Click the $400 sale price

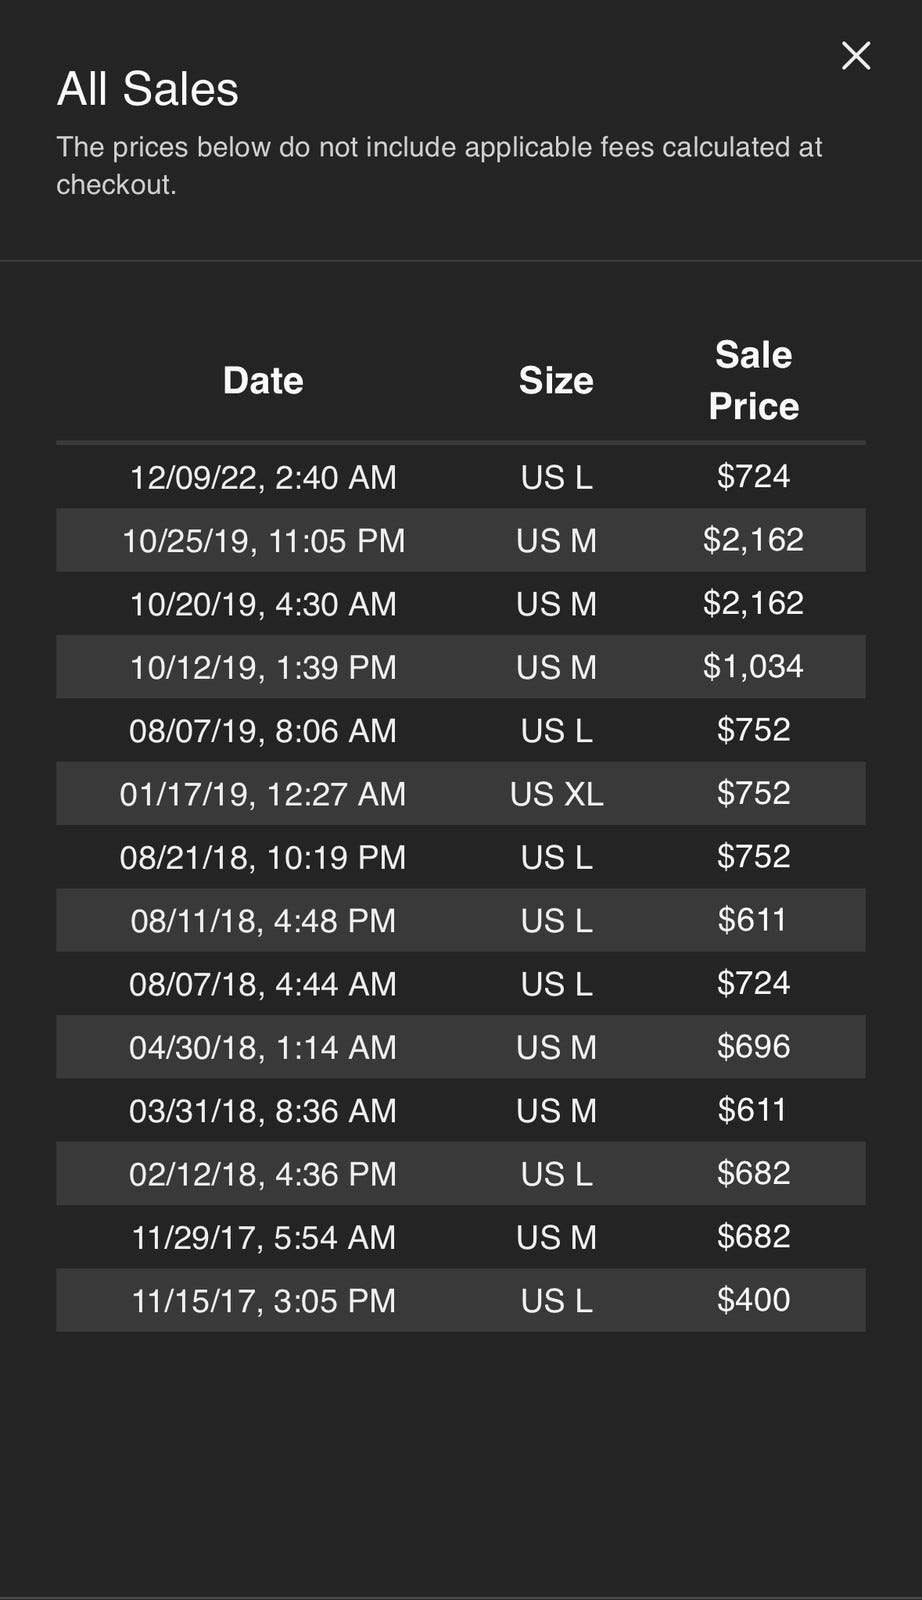coord(753,1300)
